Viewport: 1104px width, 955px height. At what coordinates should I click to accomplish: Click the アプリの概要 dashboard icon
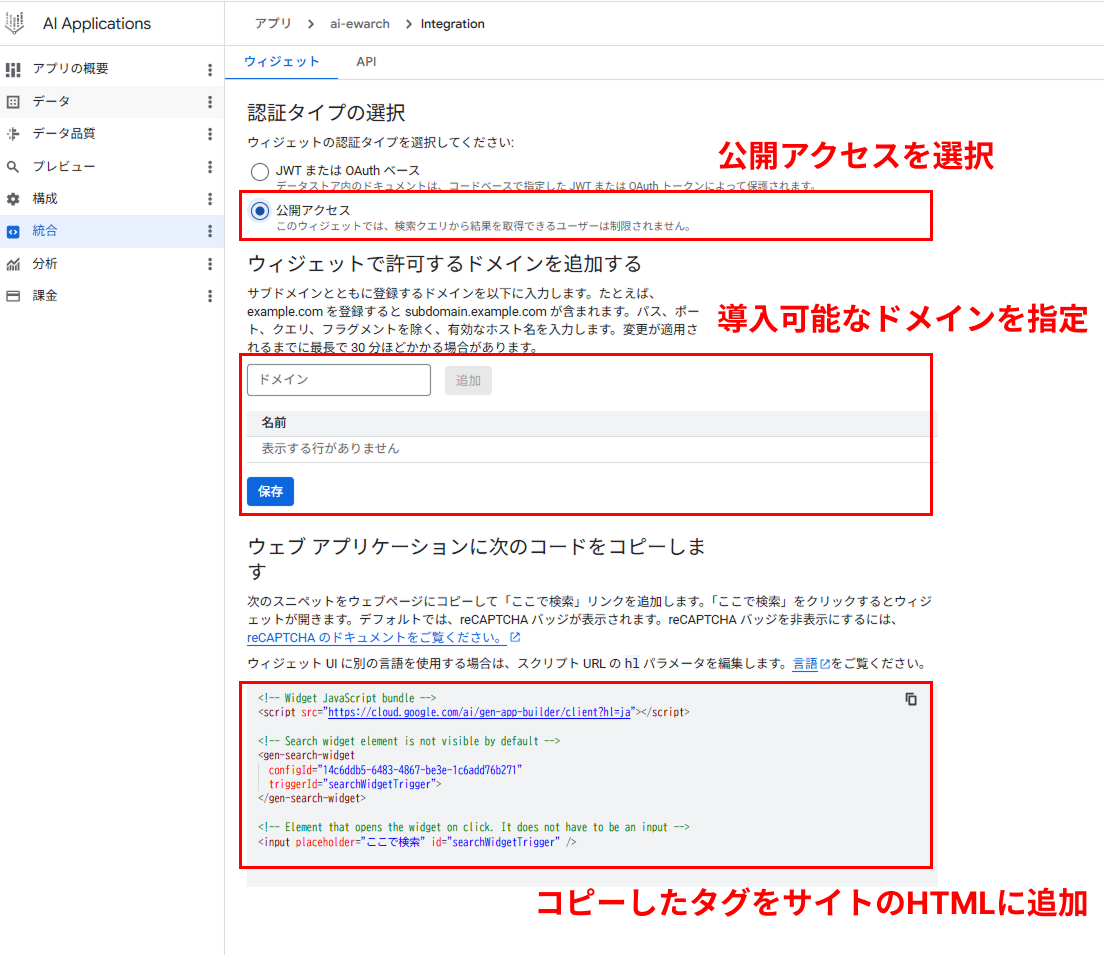click(x=13, y=69)
